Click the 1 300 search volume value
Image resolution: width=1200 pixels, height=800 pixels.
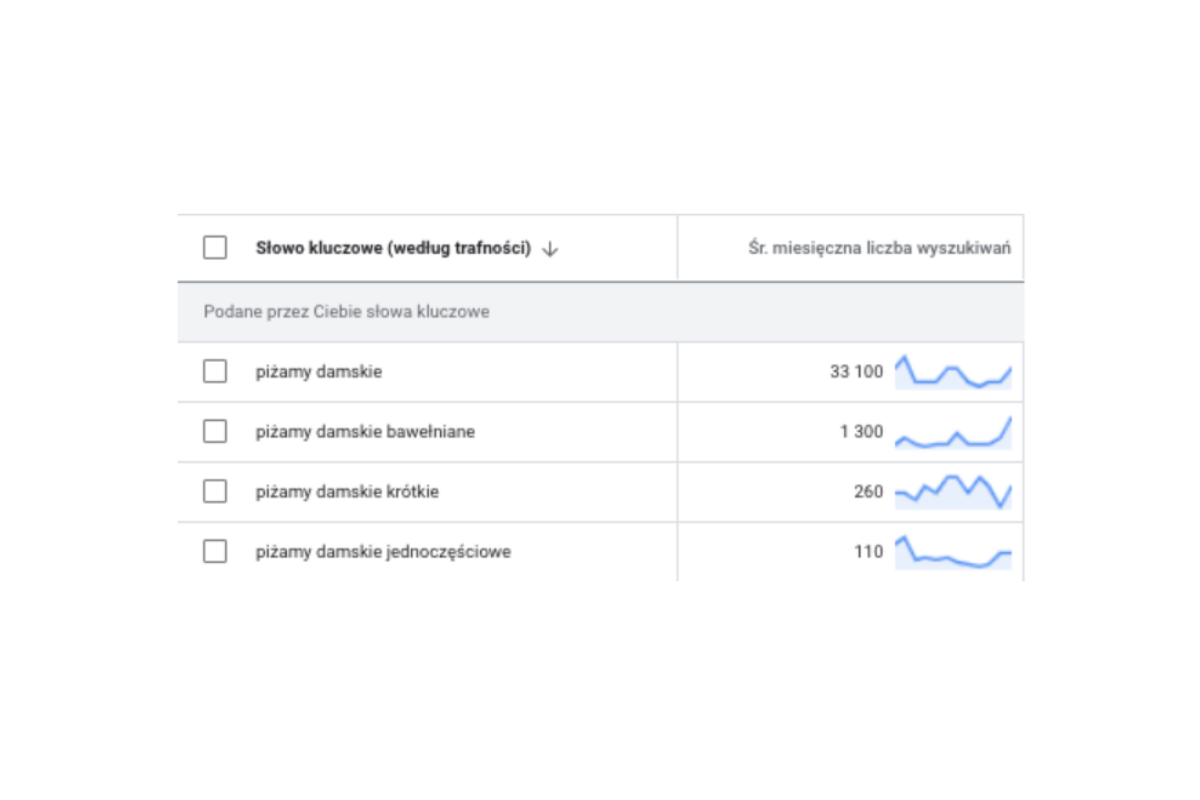(x=861, y=432)
